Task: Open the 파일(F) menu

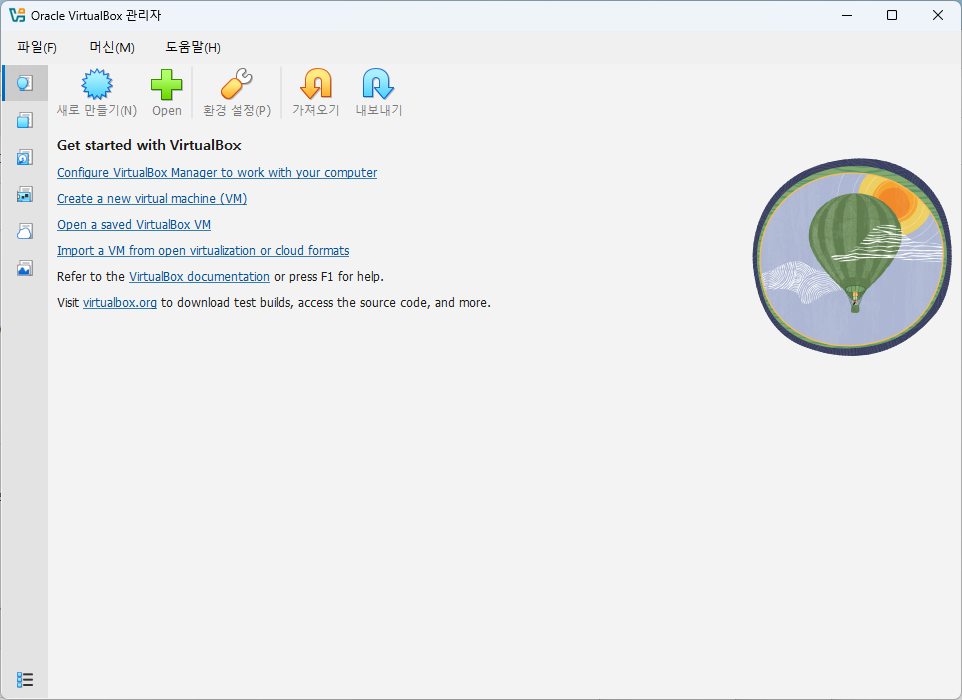Action: pos(37,47)
